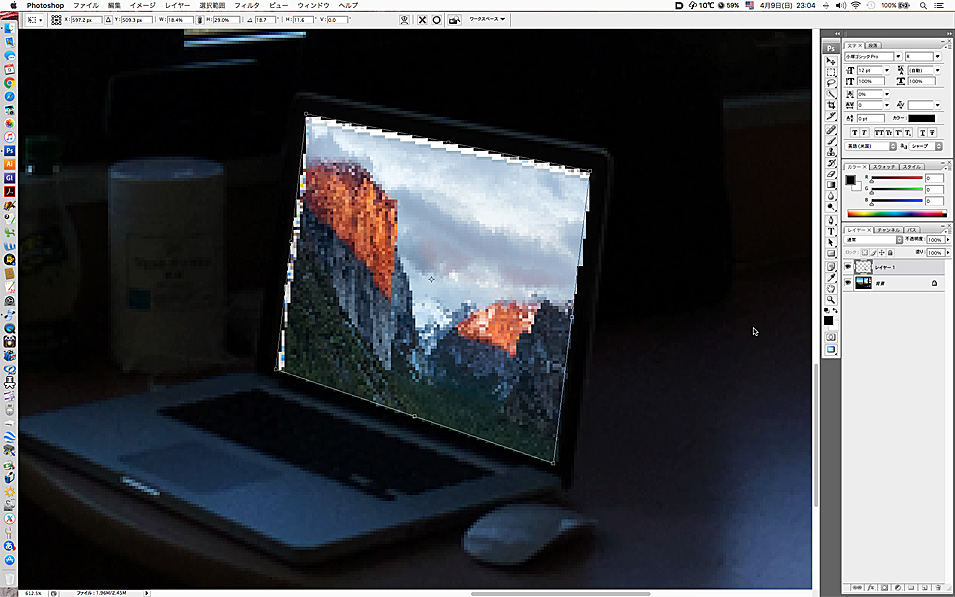Click the rotation angle input field
955x597 pixels.
click(x=266, y=19)
